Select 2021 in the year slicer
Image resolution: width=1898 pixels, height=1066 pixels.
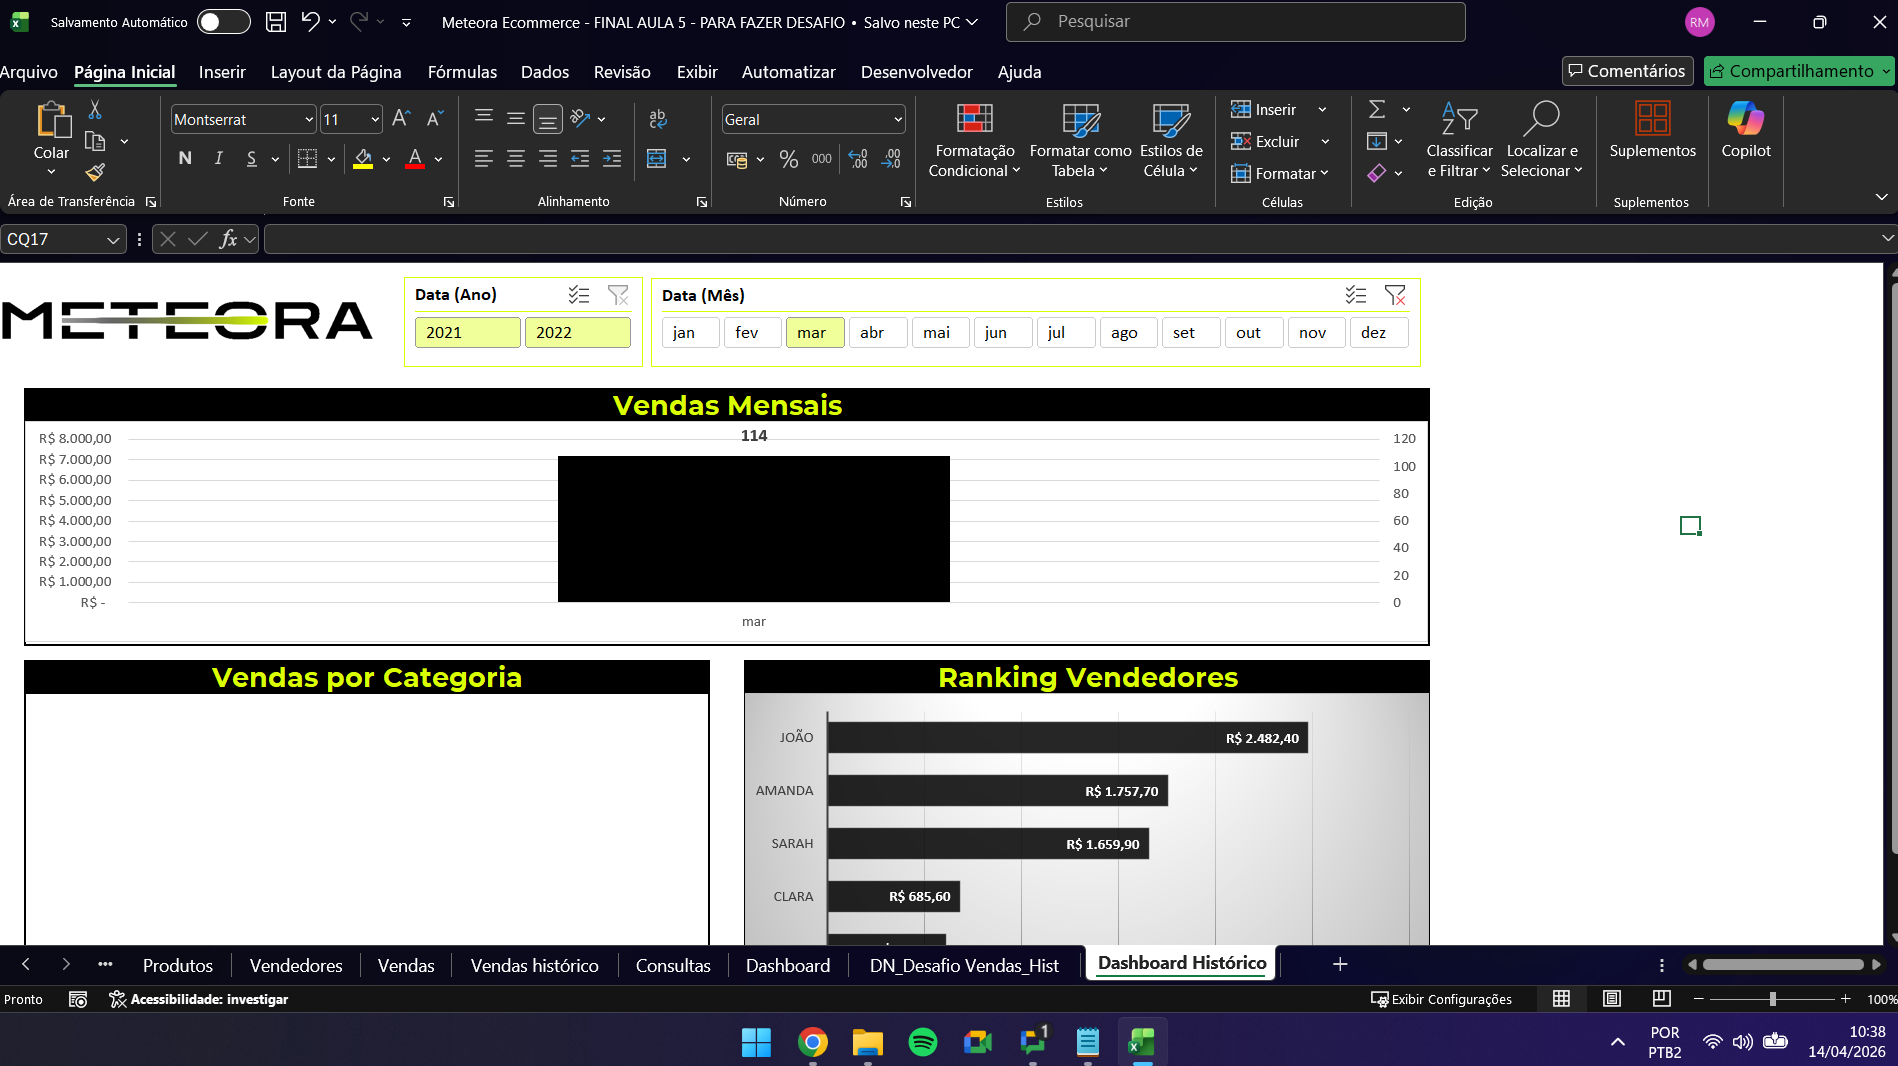click(468, 333)
